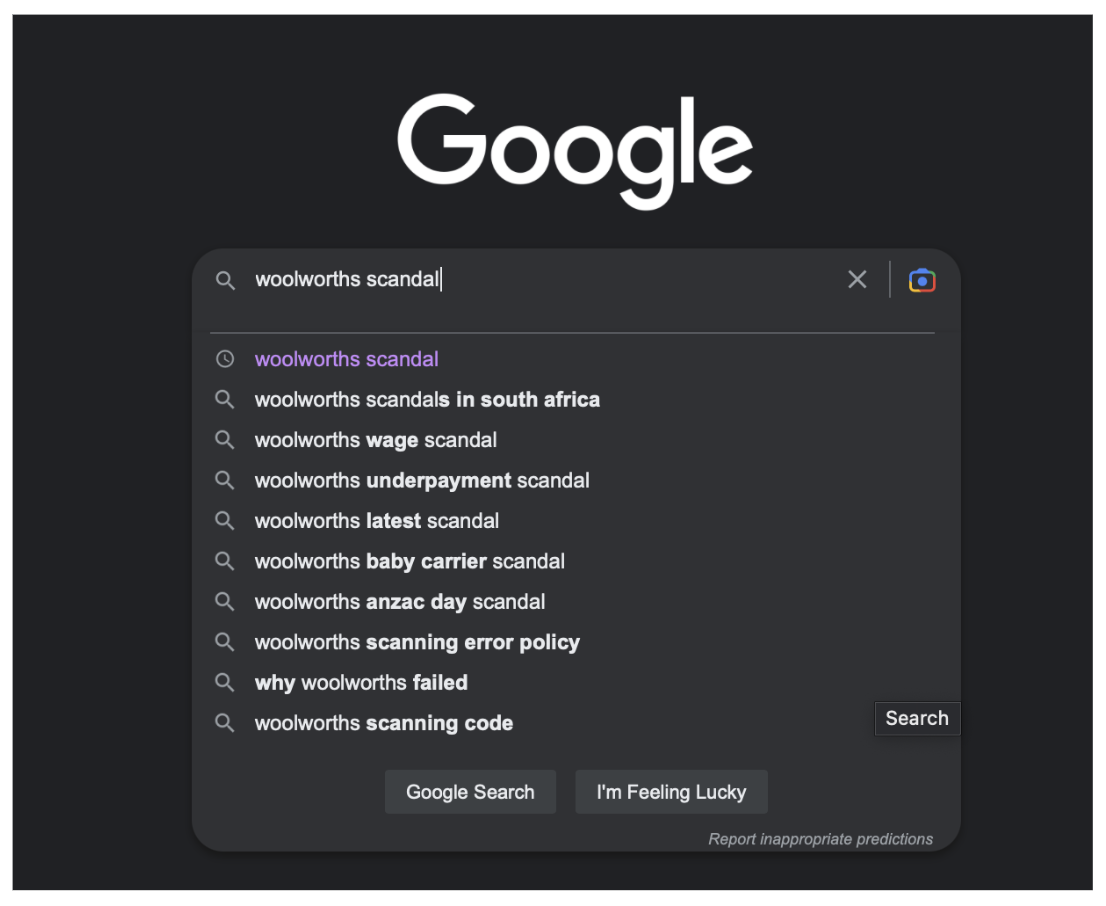The image size is (1106, 906).
Task: Clear the search box with the X icon
Action: point(857,279)
